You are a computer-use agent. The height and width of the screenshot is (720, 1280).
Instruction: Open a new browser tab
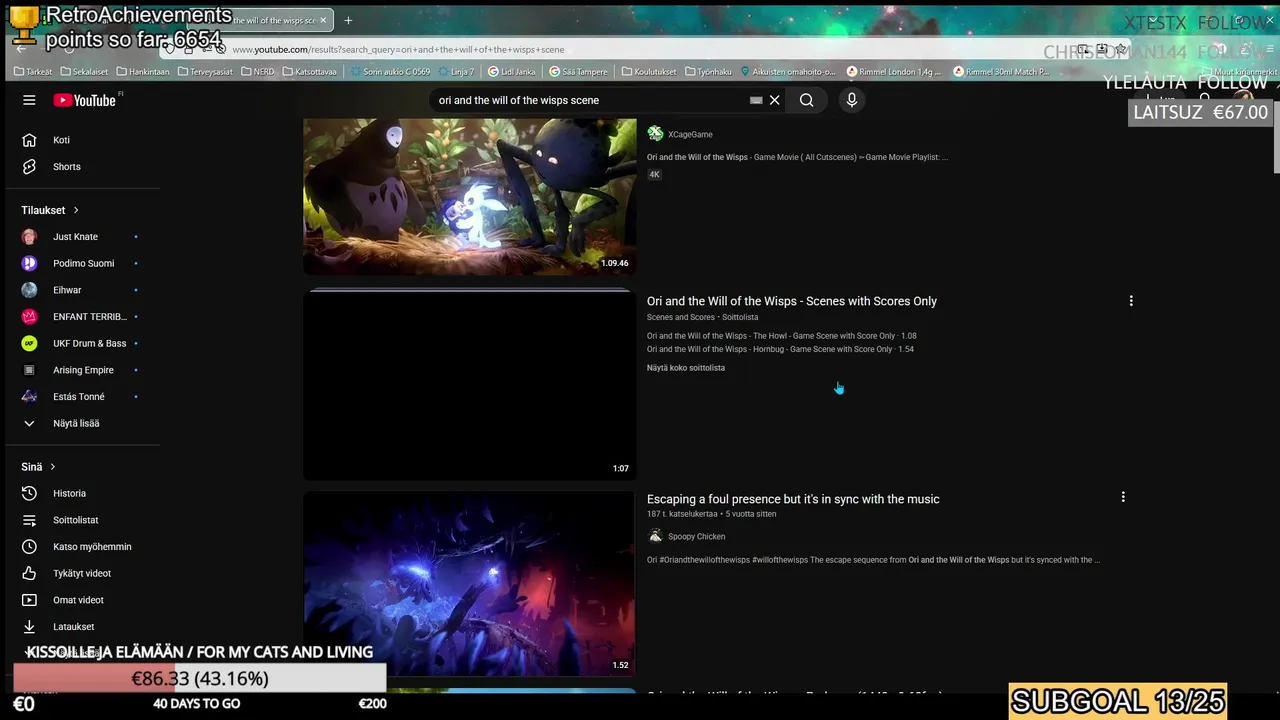[x=348, y=20]
